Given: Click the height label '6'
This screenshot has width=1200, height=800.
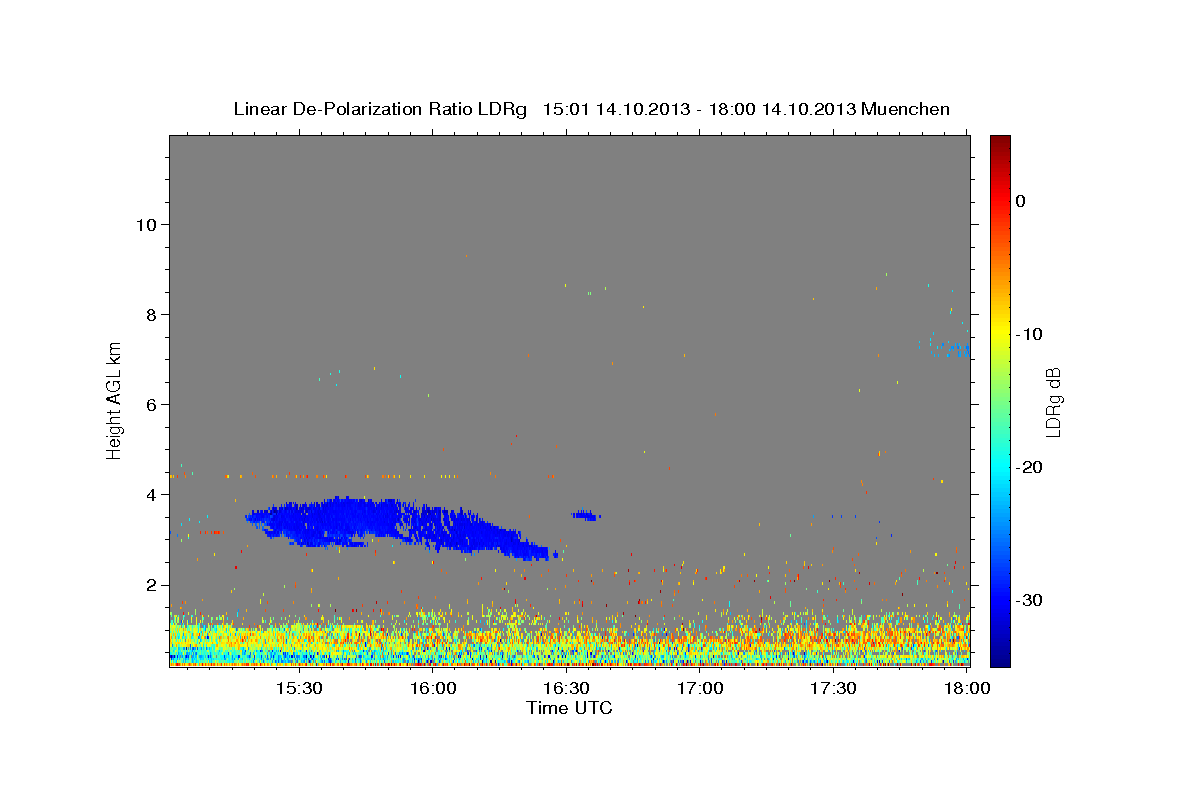Looking at the screenshot, I should pos(150,404).
